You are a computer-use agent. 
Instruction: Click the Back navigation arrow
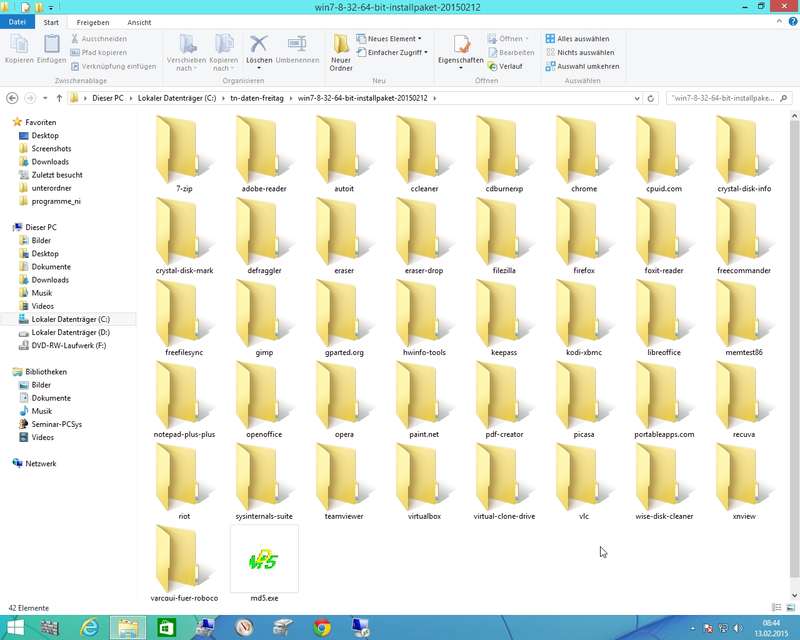(x=13, y=99)
